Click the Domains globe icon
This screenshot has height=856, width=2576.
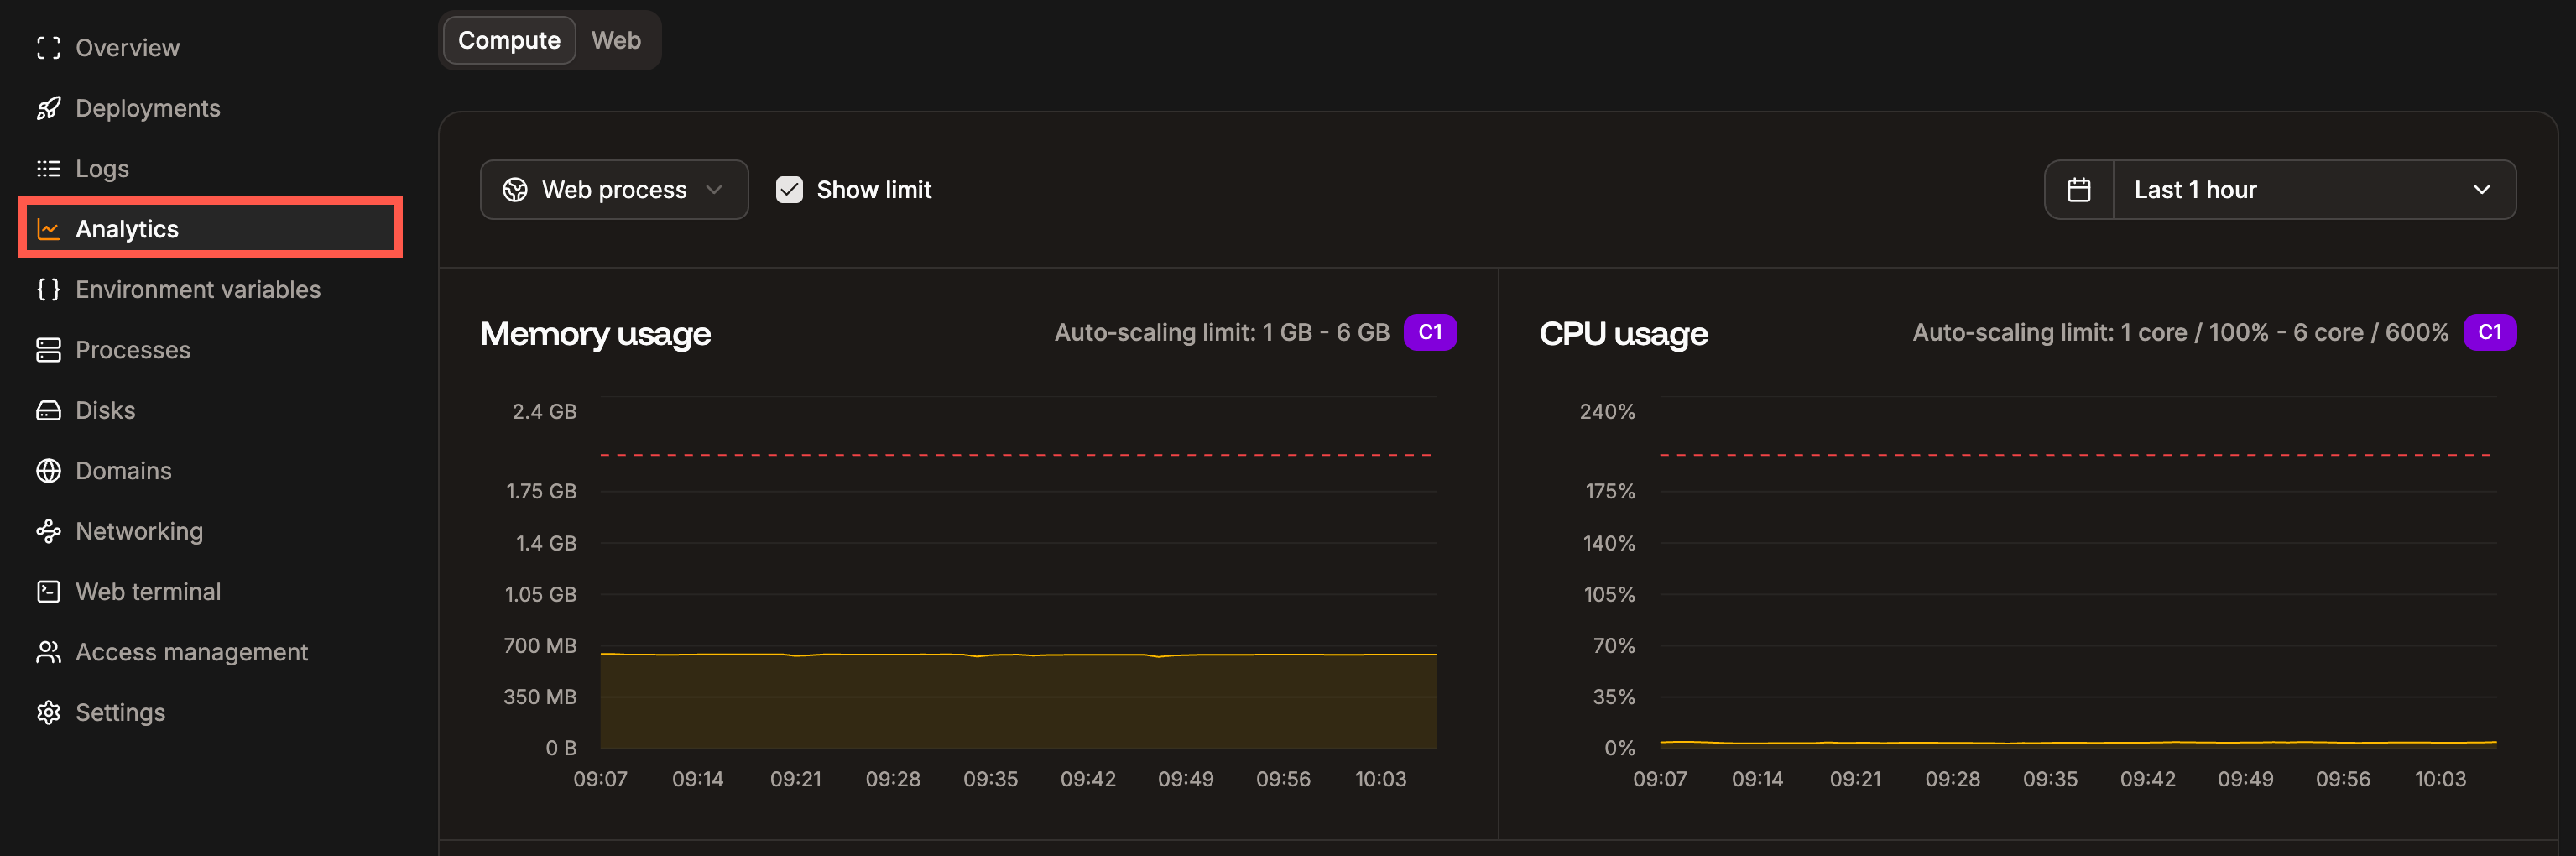pos(48,470)
